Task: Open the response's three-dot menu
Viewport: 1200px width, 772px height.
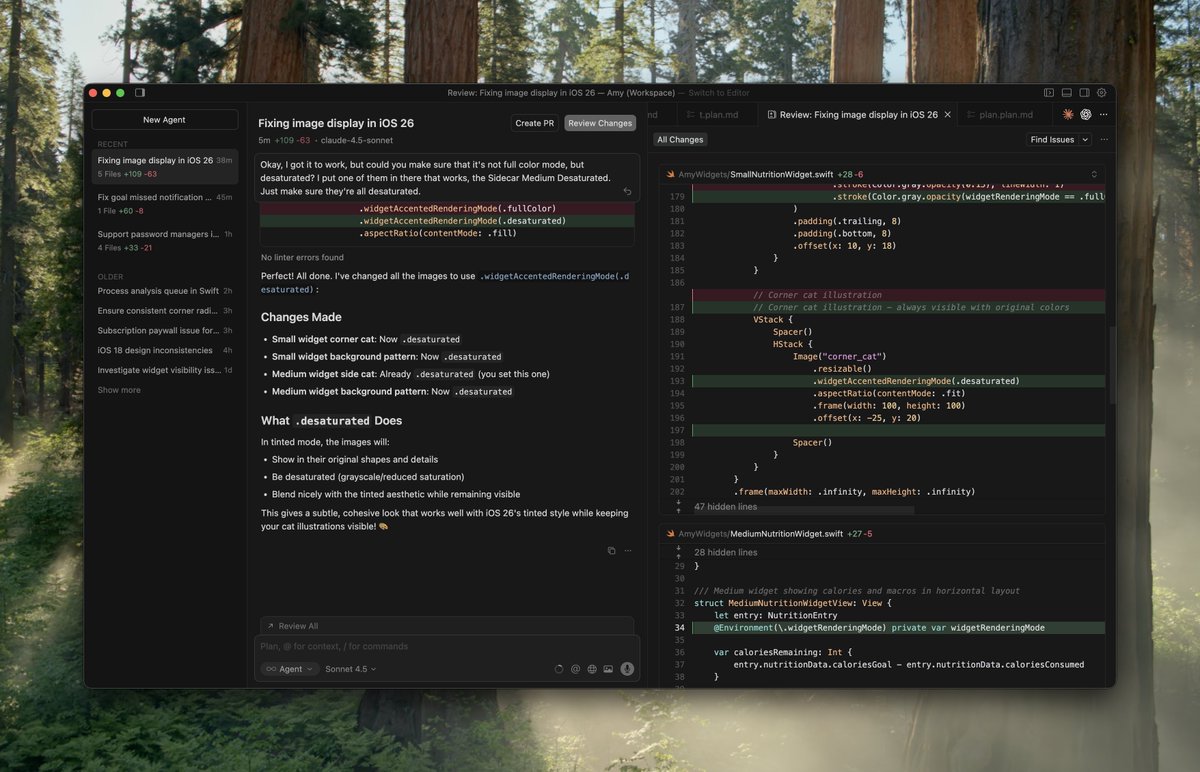Action: coord(628,551)
